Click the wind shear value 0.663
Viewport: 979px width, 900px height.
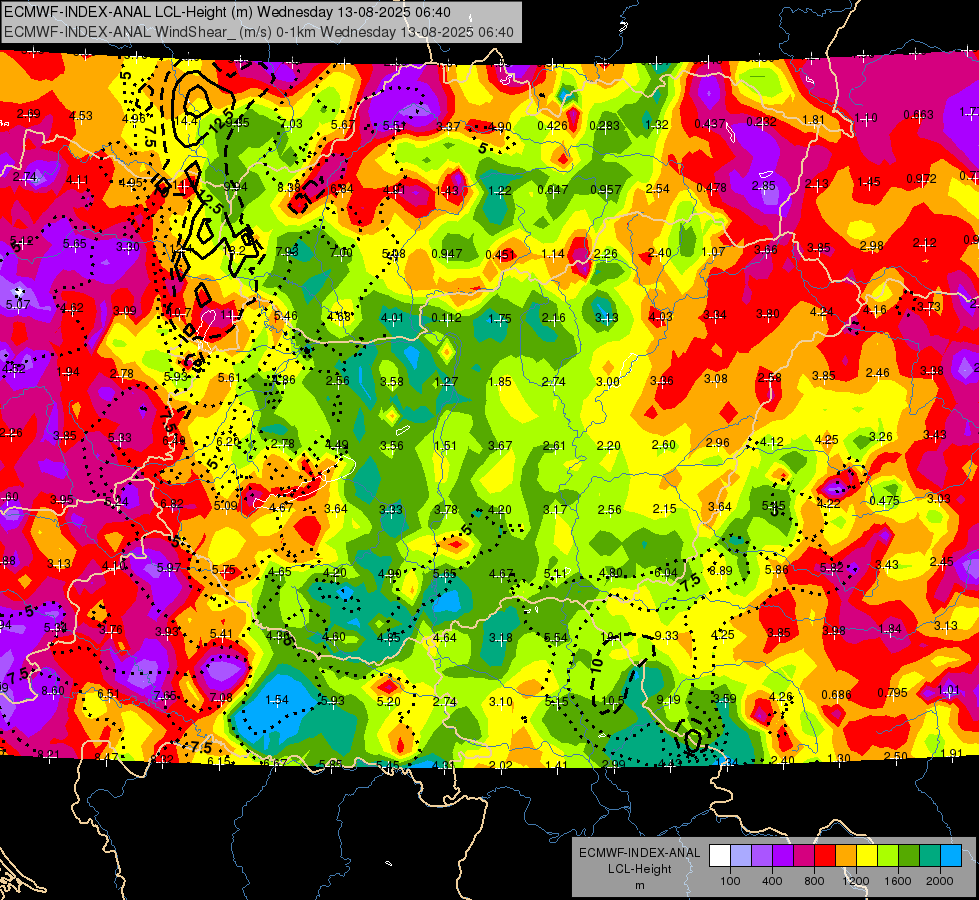(x=918, y=114)
